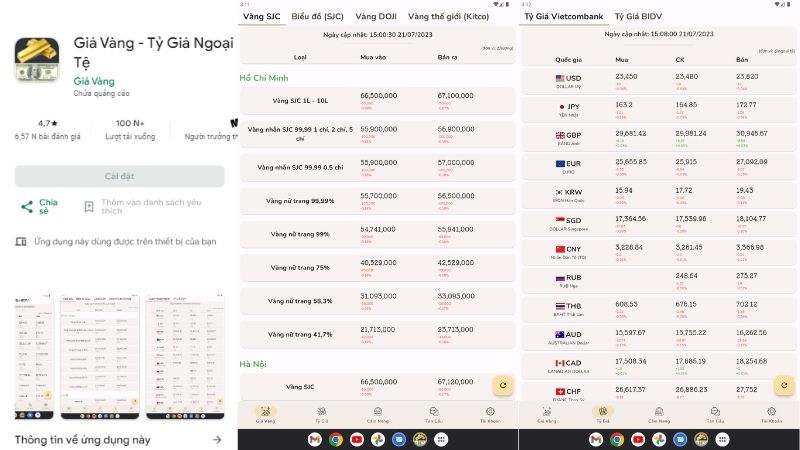Viewport: 800px width, 450px height.
Task: Open Messages from the exchange rate screenshot dock
Action: (x=680, y=439)
